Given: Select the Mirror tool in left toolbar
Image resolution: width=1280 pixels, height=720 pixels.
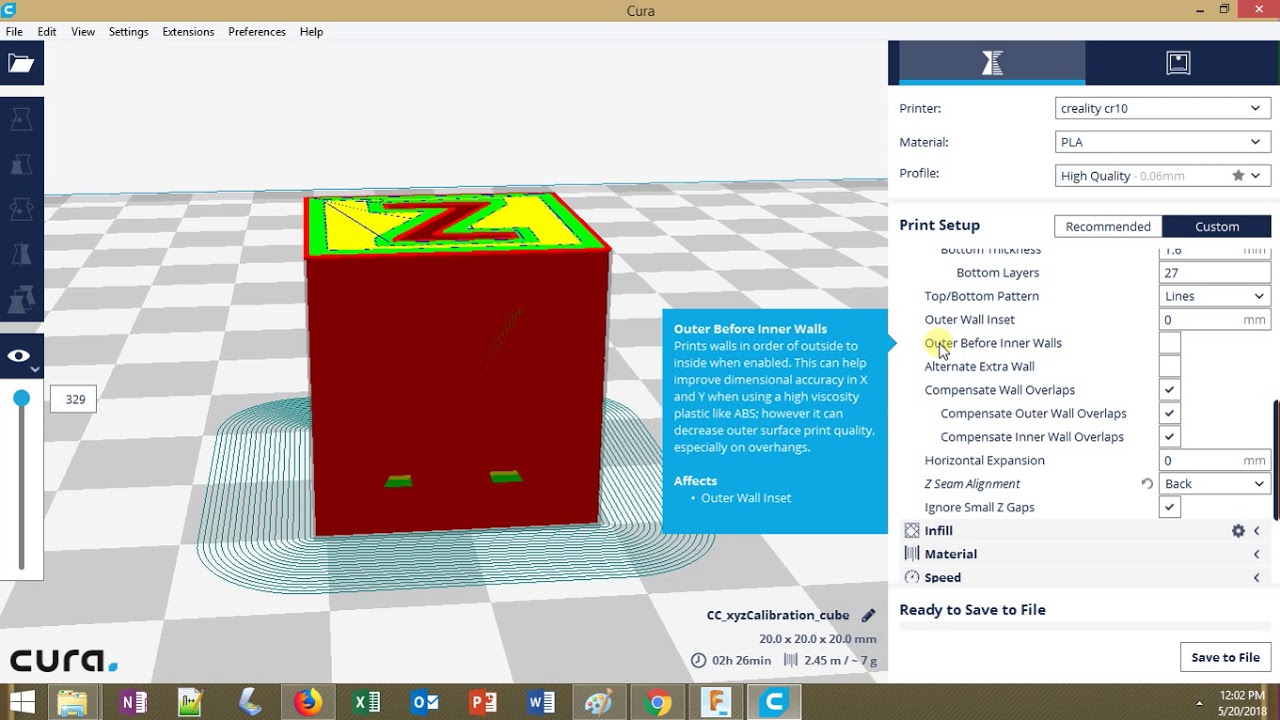Looking at the screenshot, I should (x=20, y=254).
